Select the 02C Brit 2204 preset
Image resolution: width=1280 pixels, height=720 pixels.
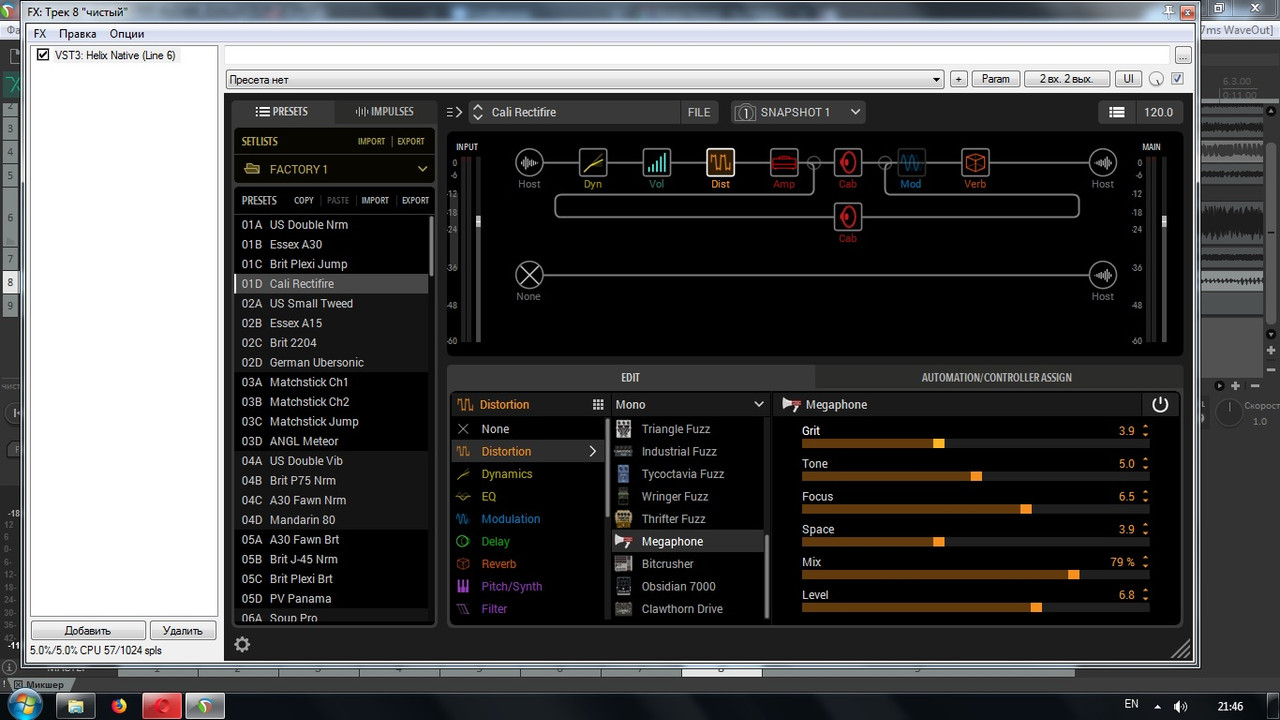(x=332, y=343)
